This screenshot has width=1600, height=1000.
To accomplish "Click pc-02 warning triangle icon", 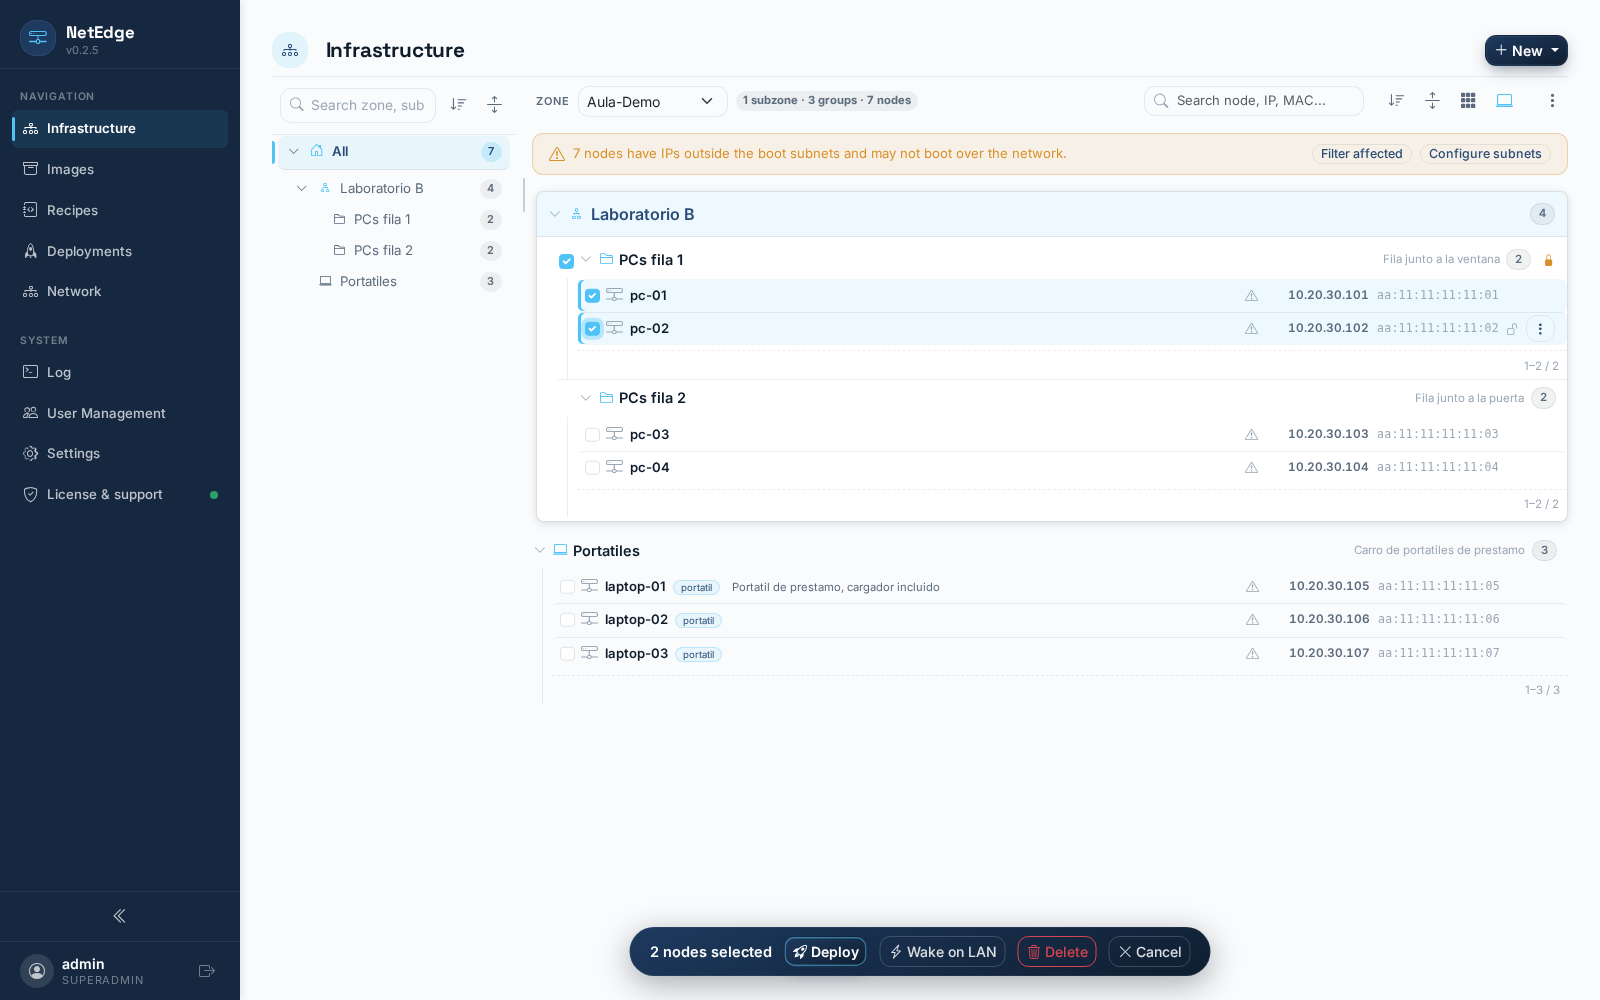I will coord(1251,329).
